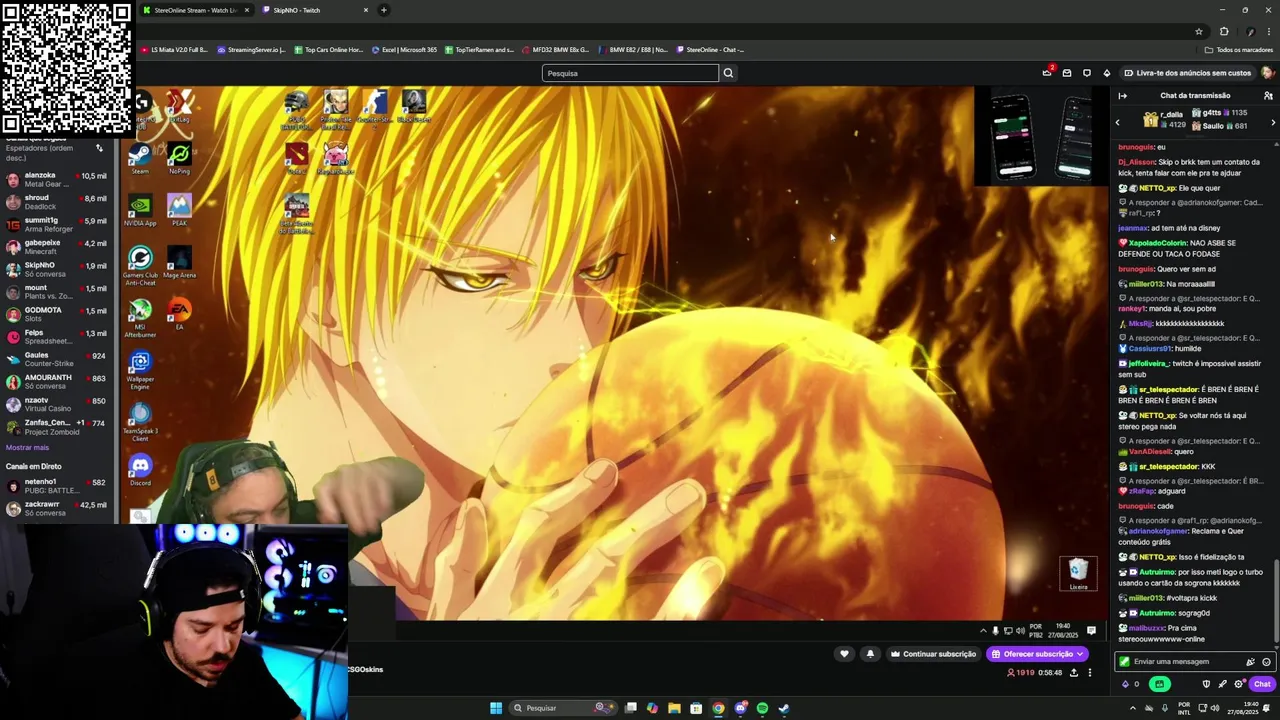Viewport: 1280px width, 720px height.
Task: Open the Dota 2 desktop shortcut
Action: [296, 158]
